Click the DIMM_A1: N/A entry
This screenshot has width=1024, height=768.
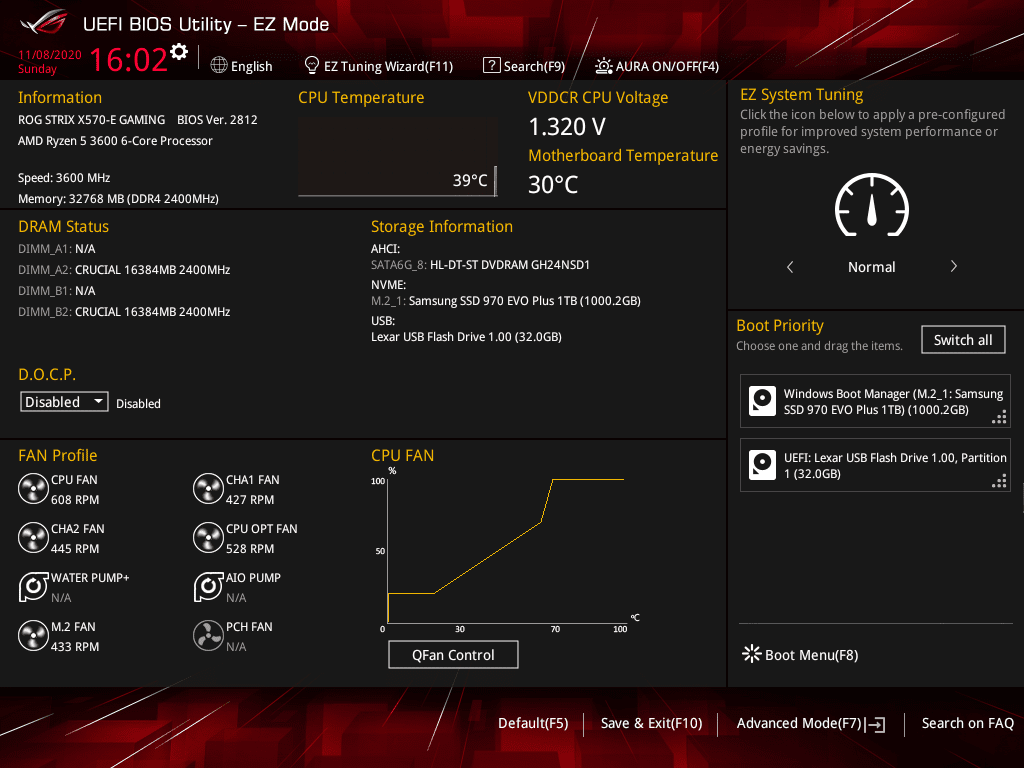pos(57,249)
